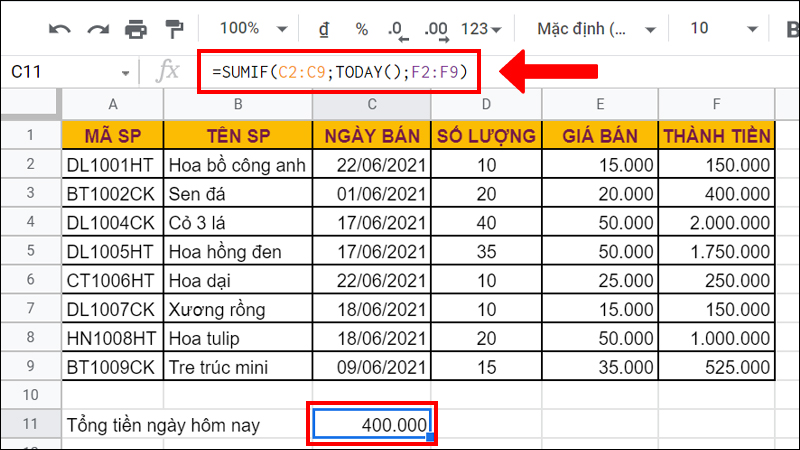Format as percent using % icon
Image resolution: width=800 pixels, height=450 pixels.
361,28
